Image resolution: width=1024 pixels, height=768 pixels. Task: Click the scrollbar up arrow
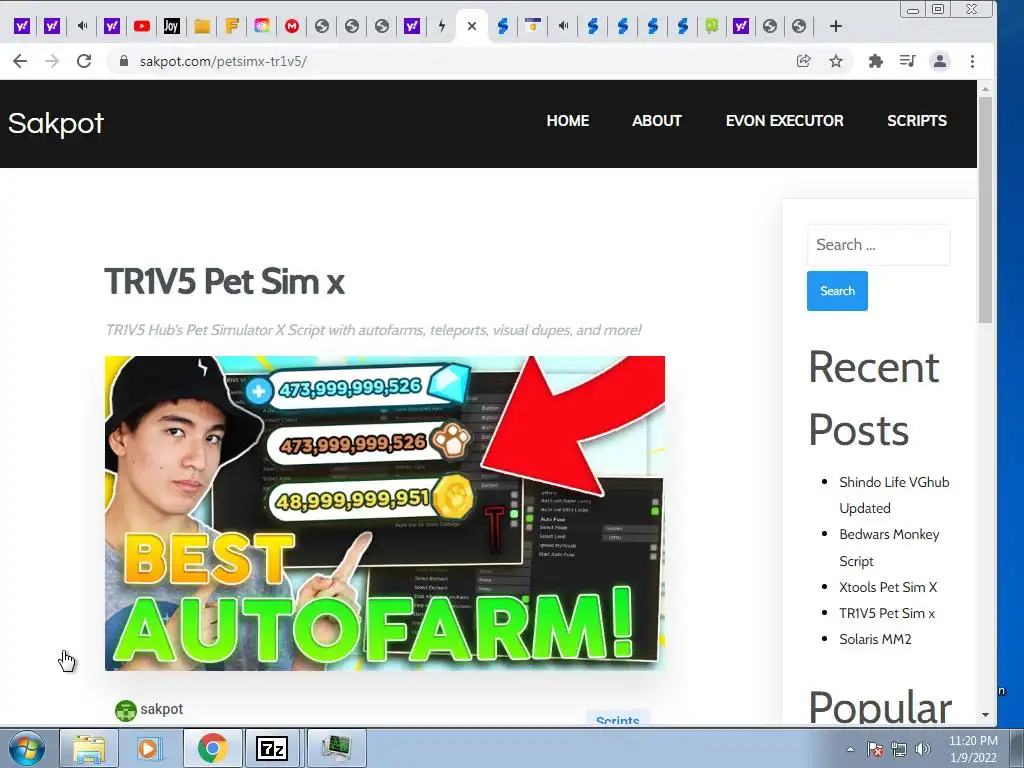[x=985, y=89]
